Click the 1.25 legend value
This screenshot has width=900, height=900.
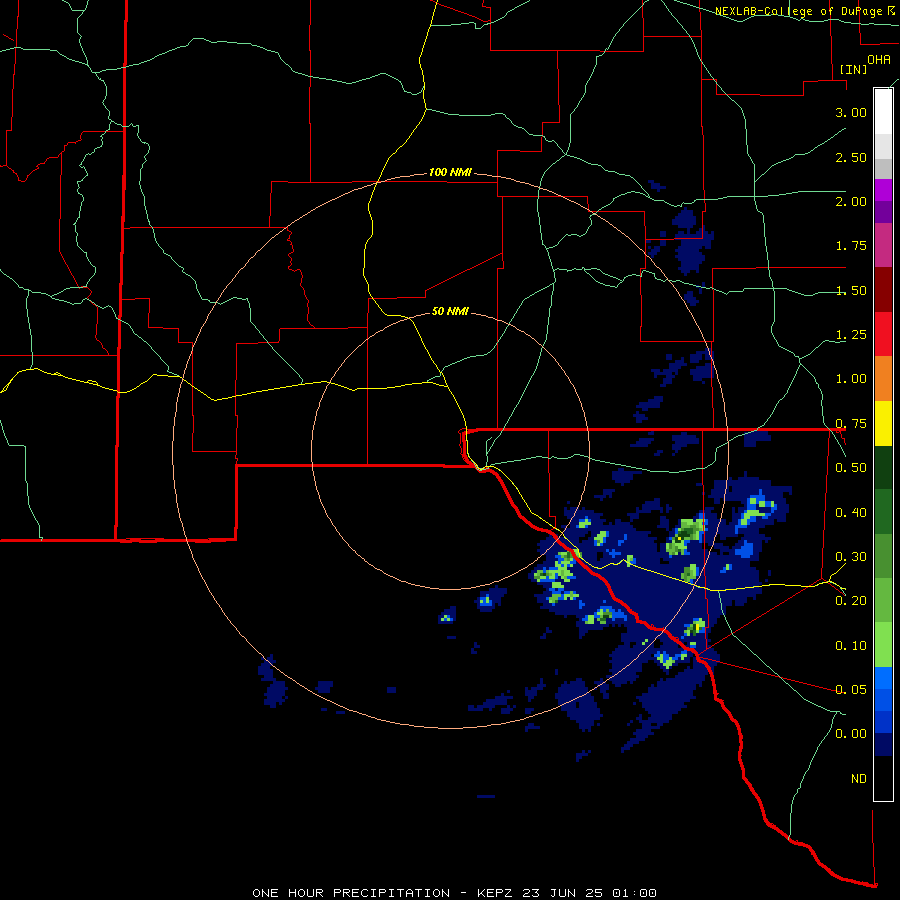pos(851,335)
